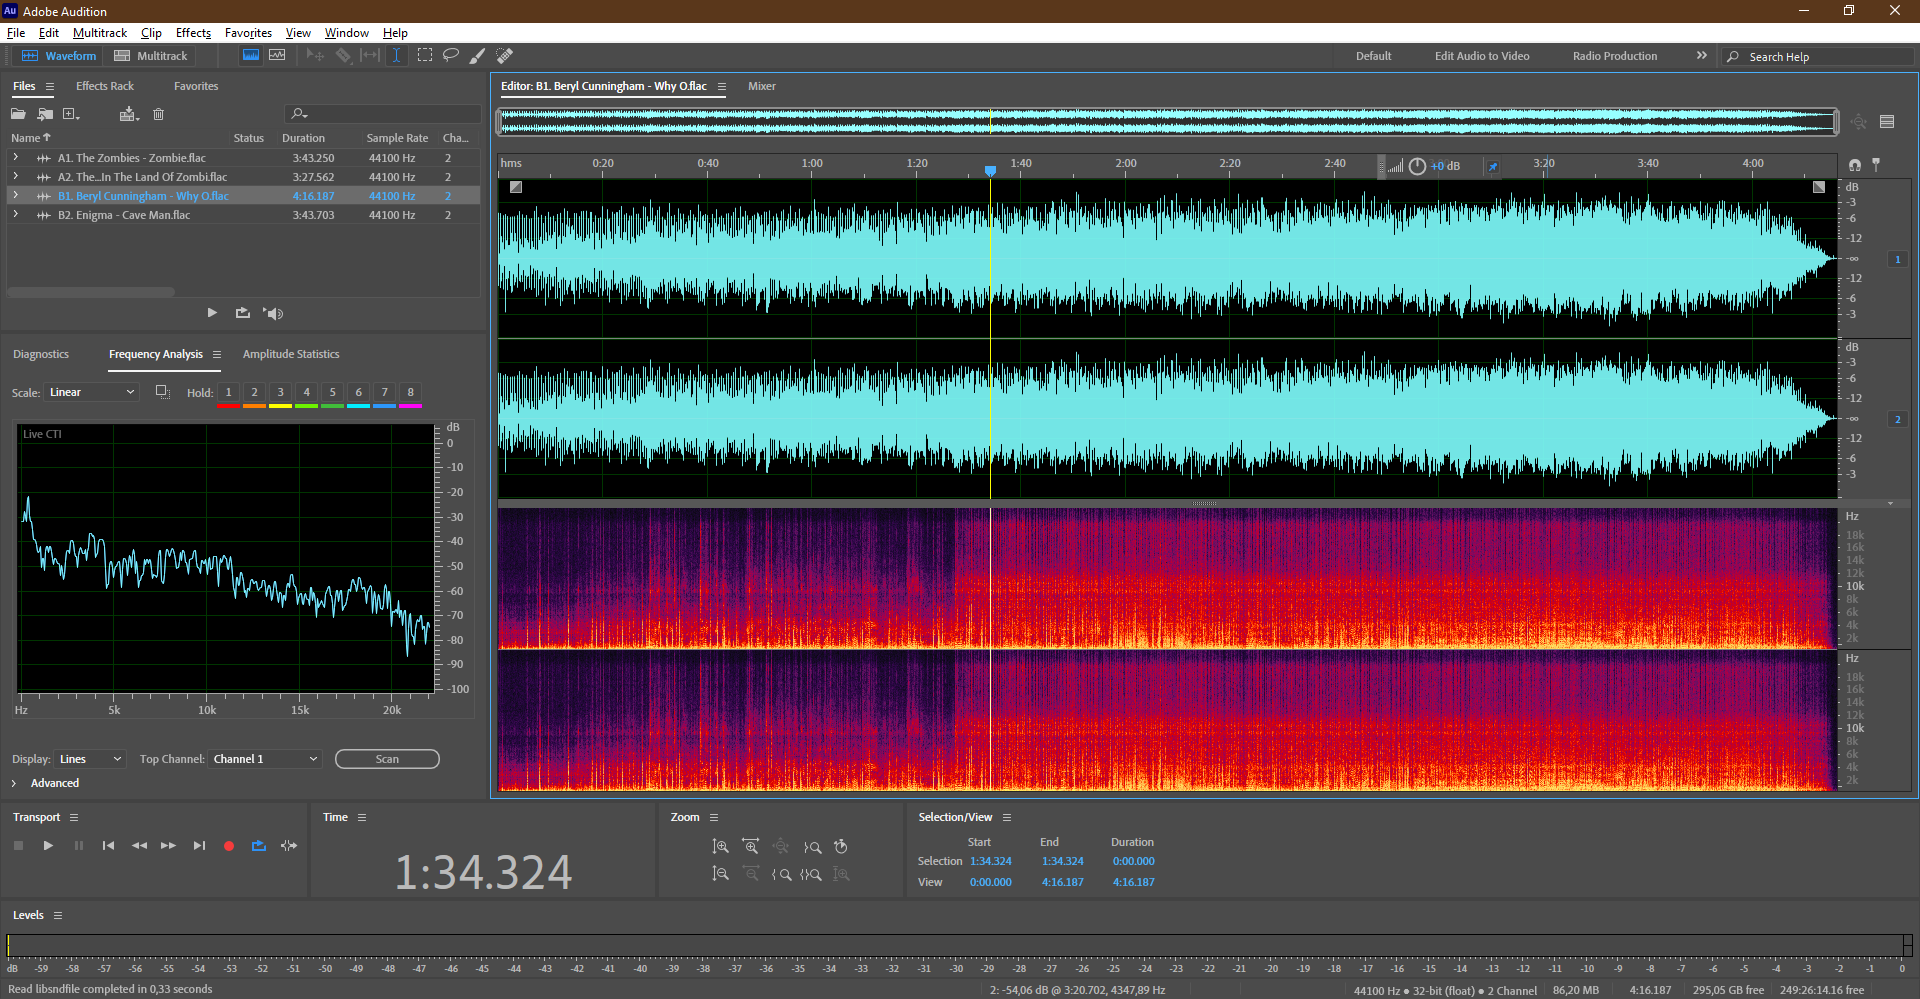Open the Effects menu

(x=193, y=33)
